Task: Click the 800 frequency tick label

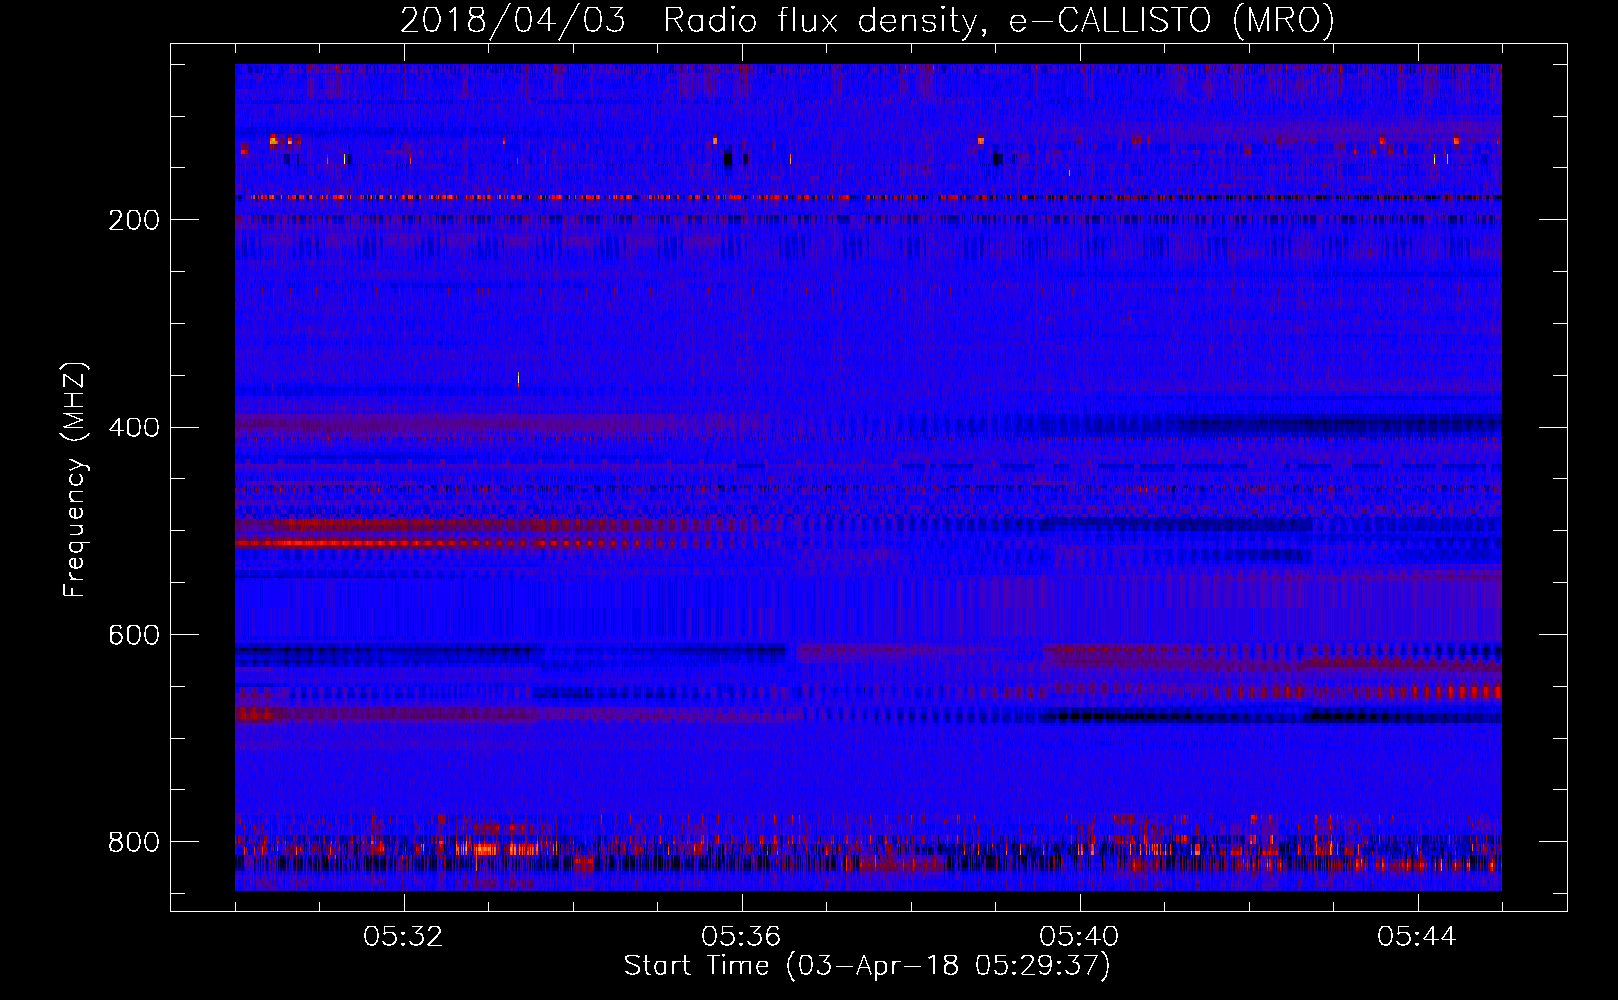Action: click(x=134, y=843)
